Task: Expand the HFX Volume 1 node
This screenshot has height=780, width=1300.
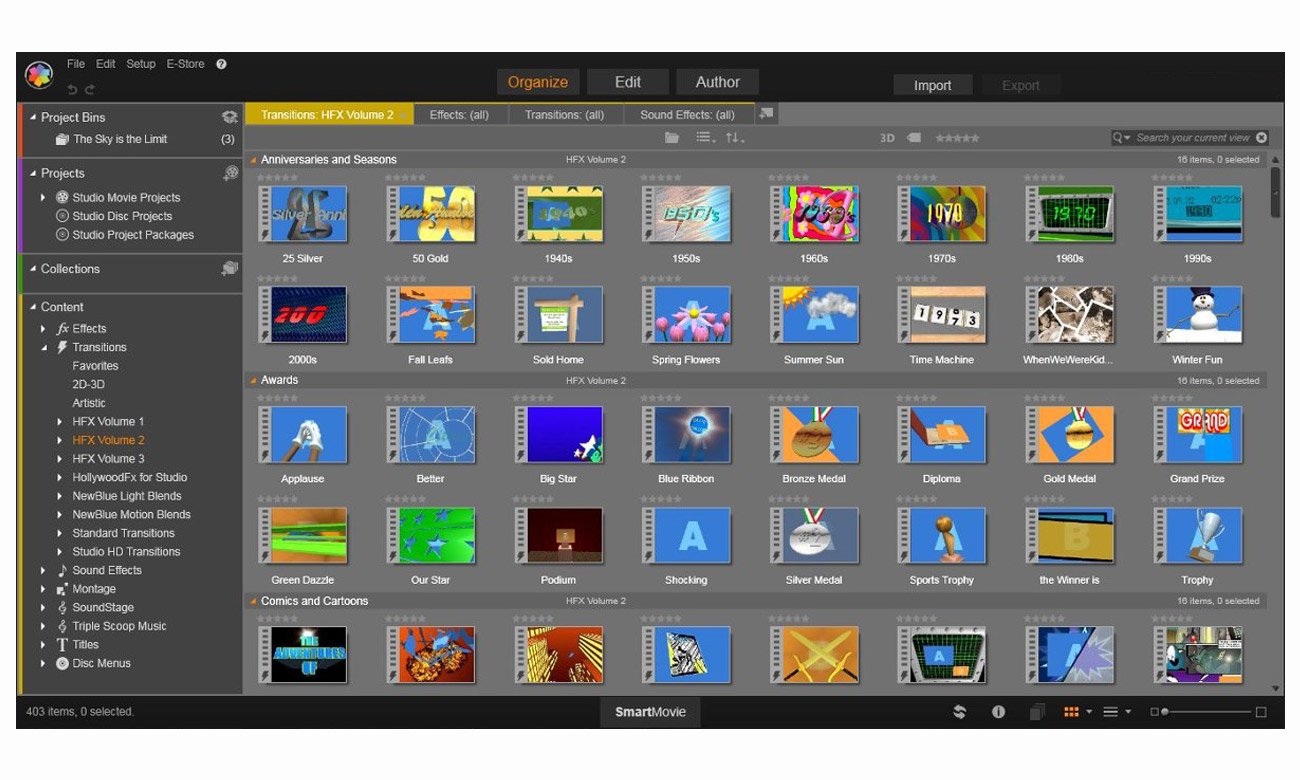Action: pos(61,422)
